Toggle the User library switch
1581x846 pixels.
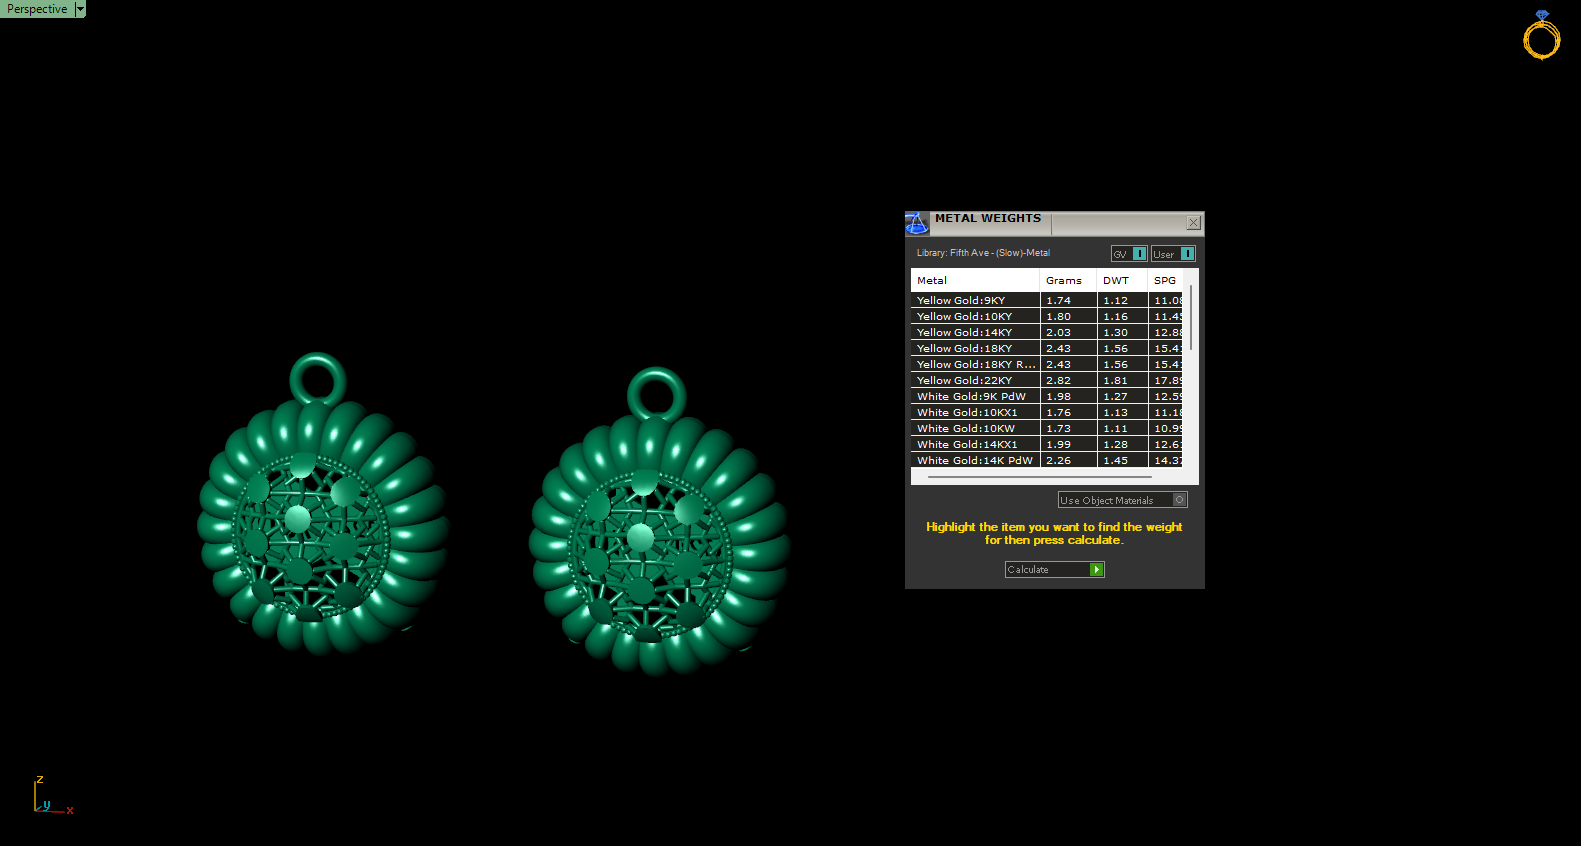pos(1187,254)
